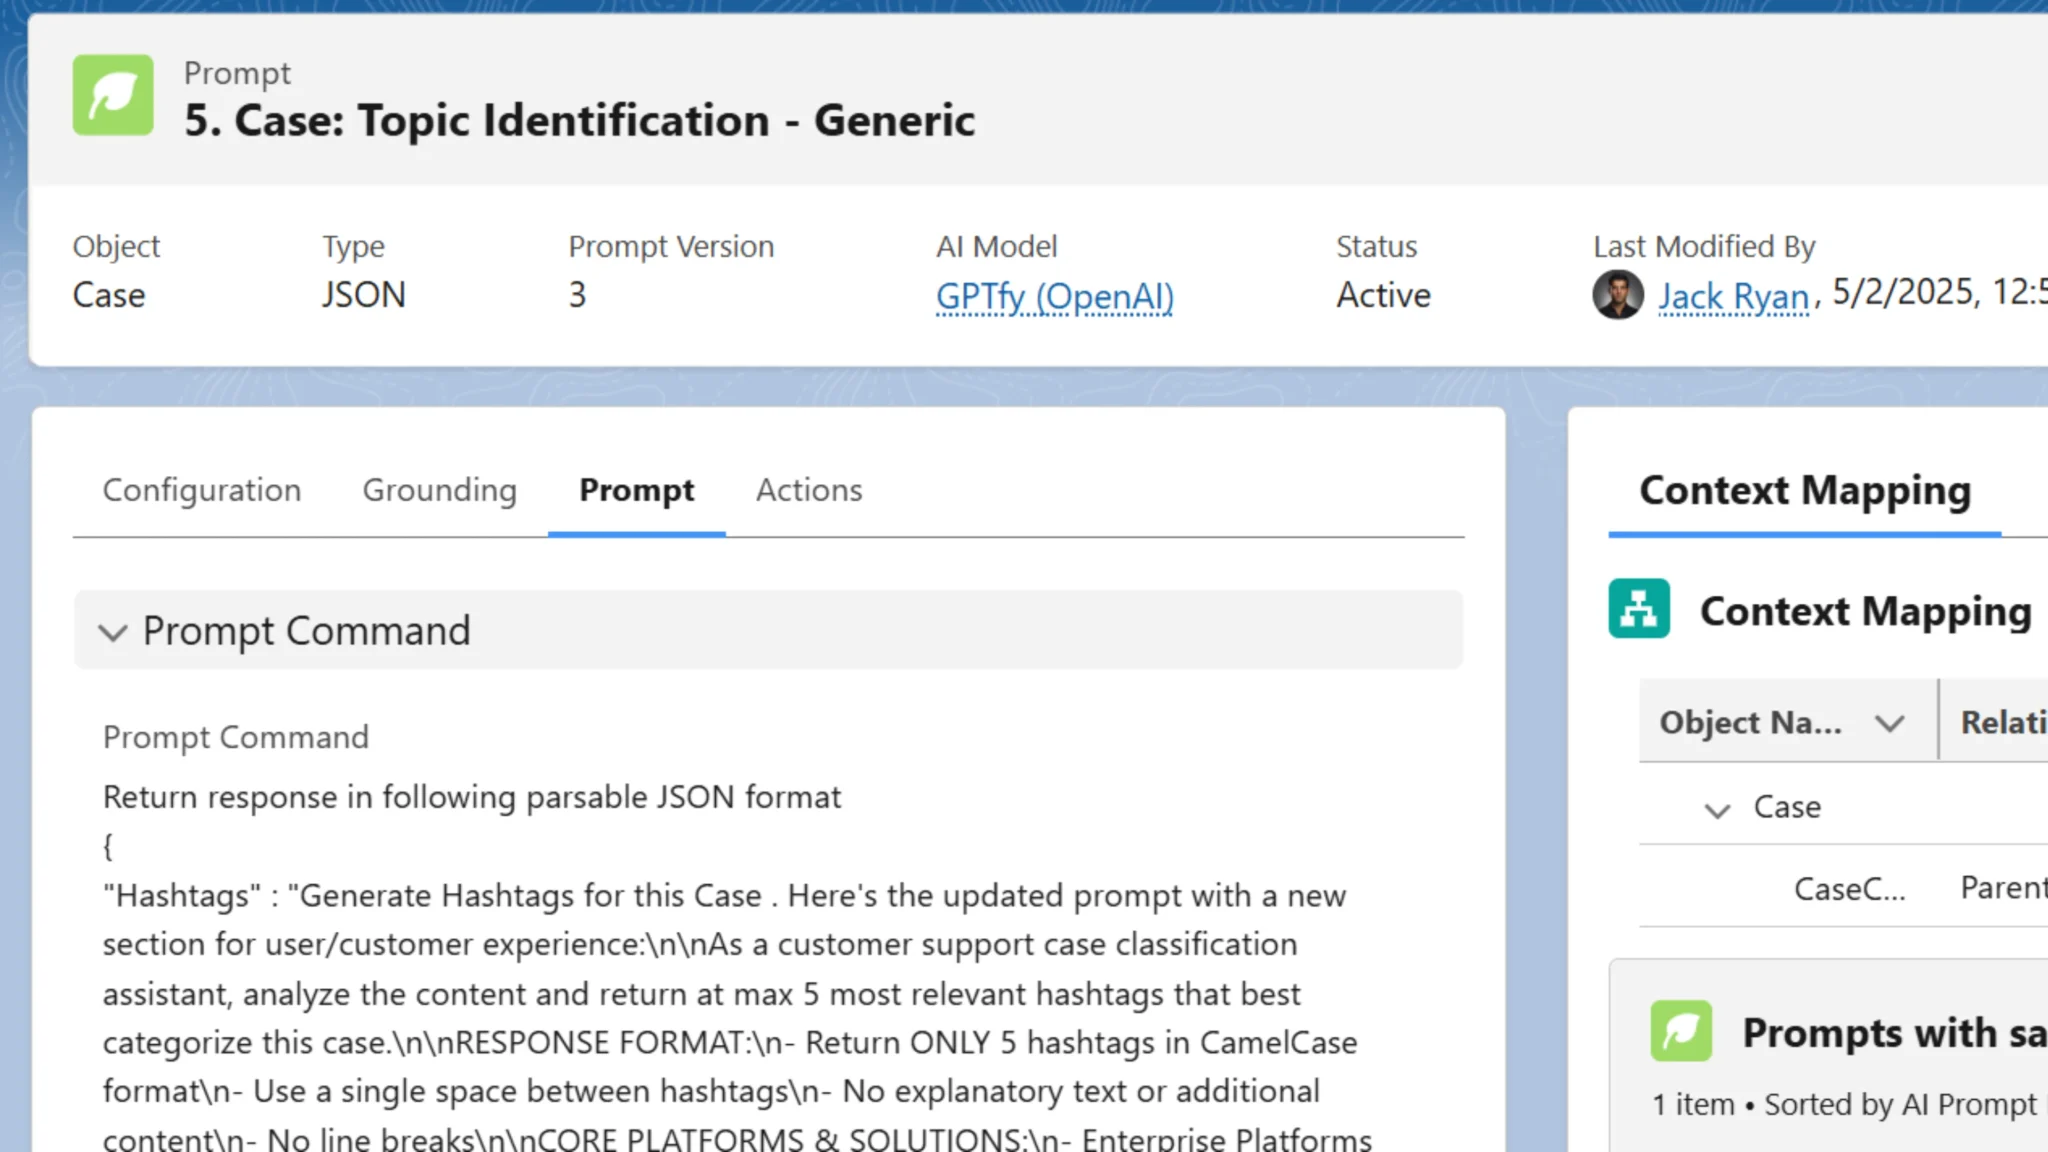Select the Context Mapping tab

[x=1804, y=490]
